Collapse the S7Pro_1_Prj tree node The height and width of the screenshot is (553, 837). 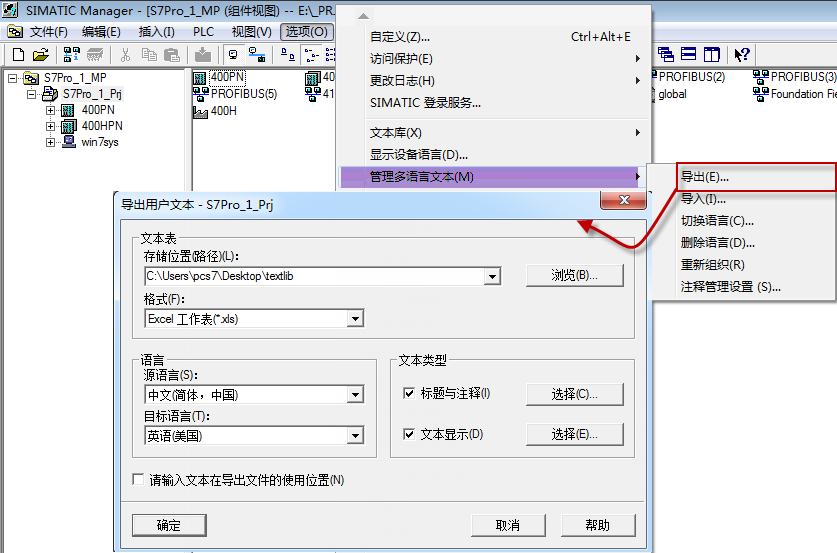pos(31,94)
